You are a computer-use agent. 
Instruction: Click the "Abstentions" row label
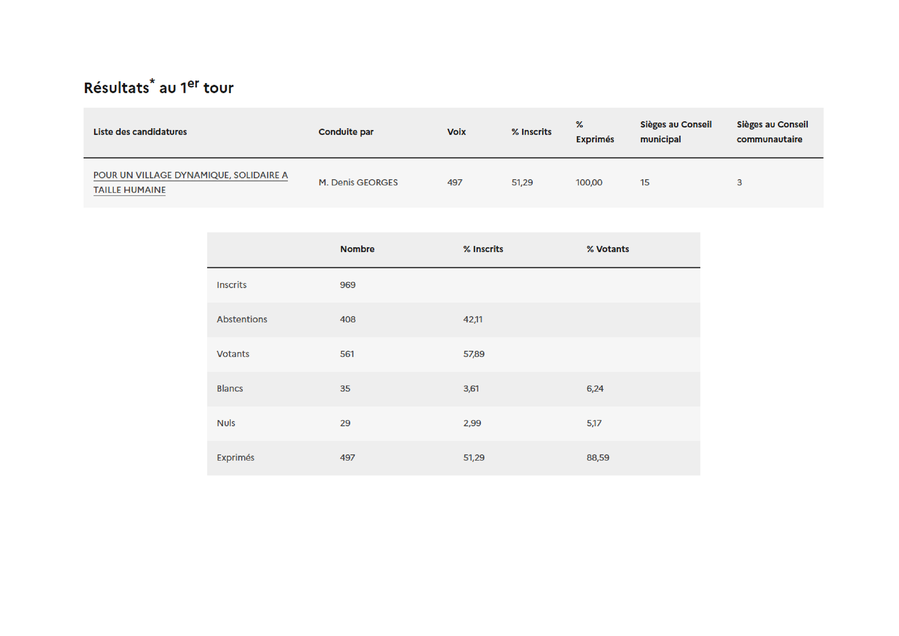[x=242, y=320]
